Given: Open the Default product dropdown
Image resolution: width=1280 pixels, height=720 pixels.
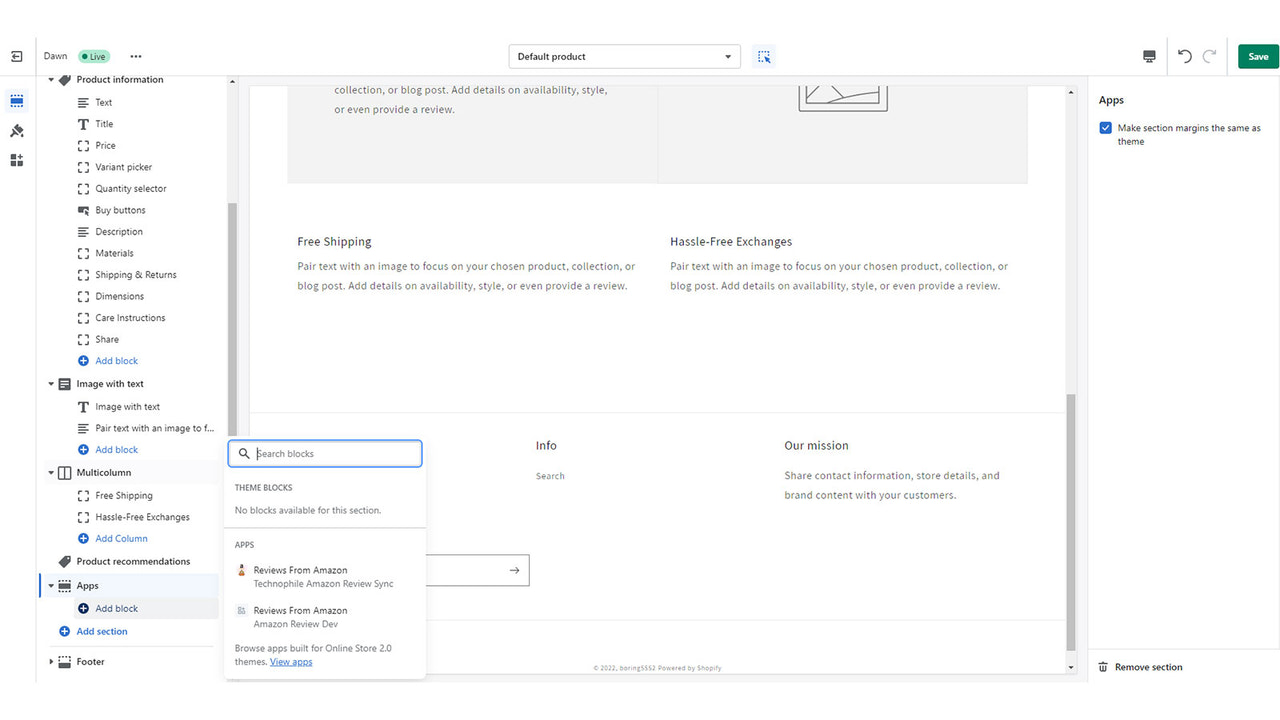Looking at the screenshot, I should tap(624, 56).
